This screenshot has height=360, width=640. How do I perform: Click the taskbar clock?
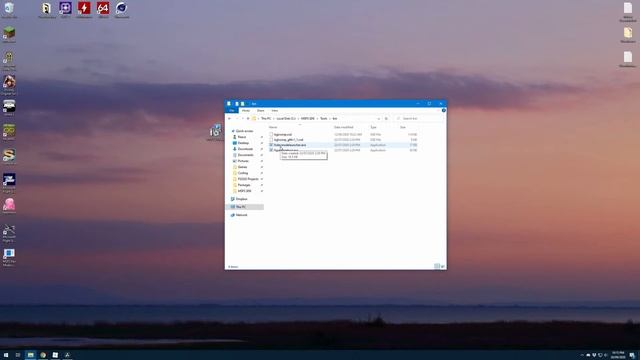click(618, 355)
